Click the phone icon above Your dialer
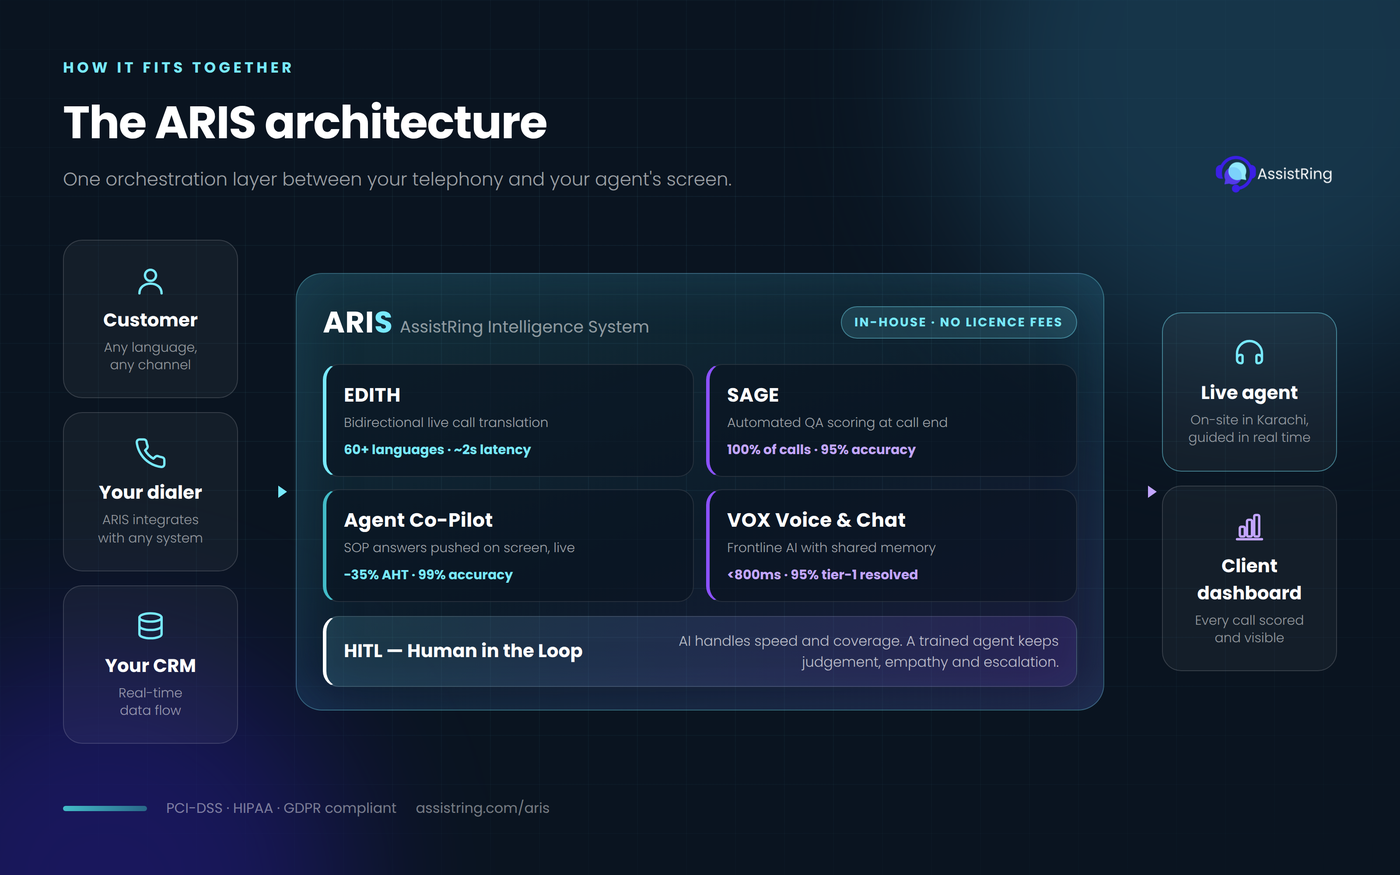The width and height of the screenshot is (1400, 875). coord(150,453)
